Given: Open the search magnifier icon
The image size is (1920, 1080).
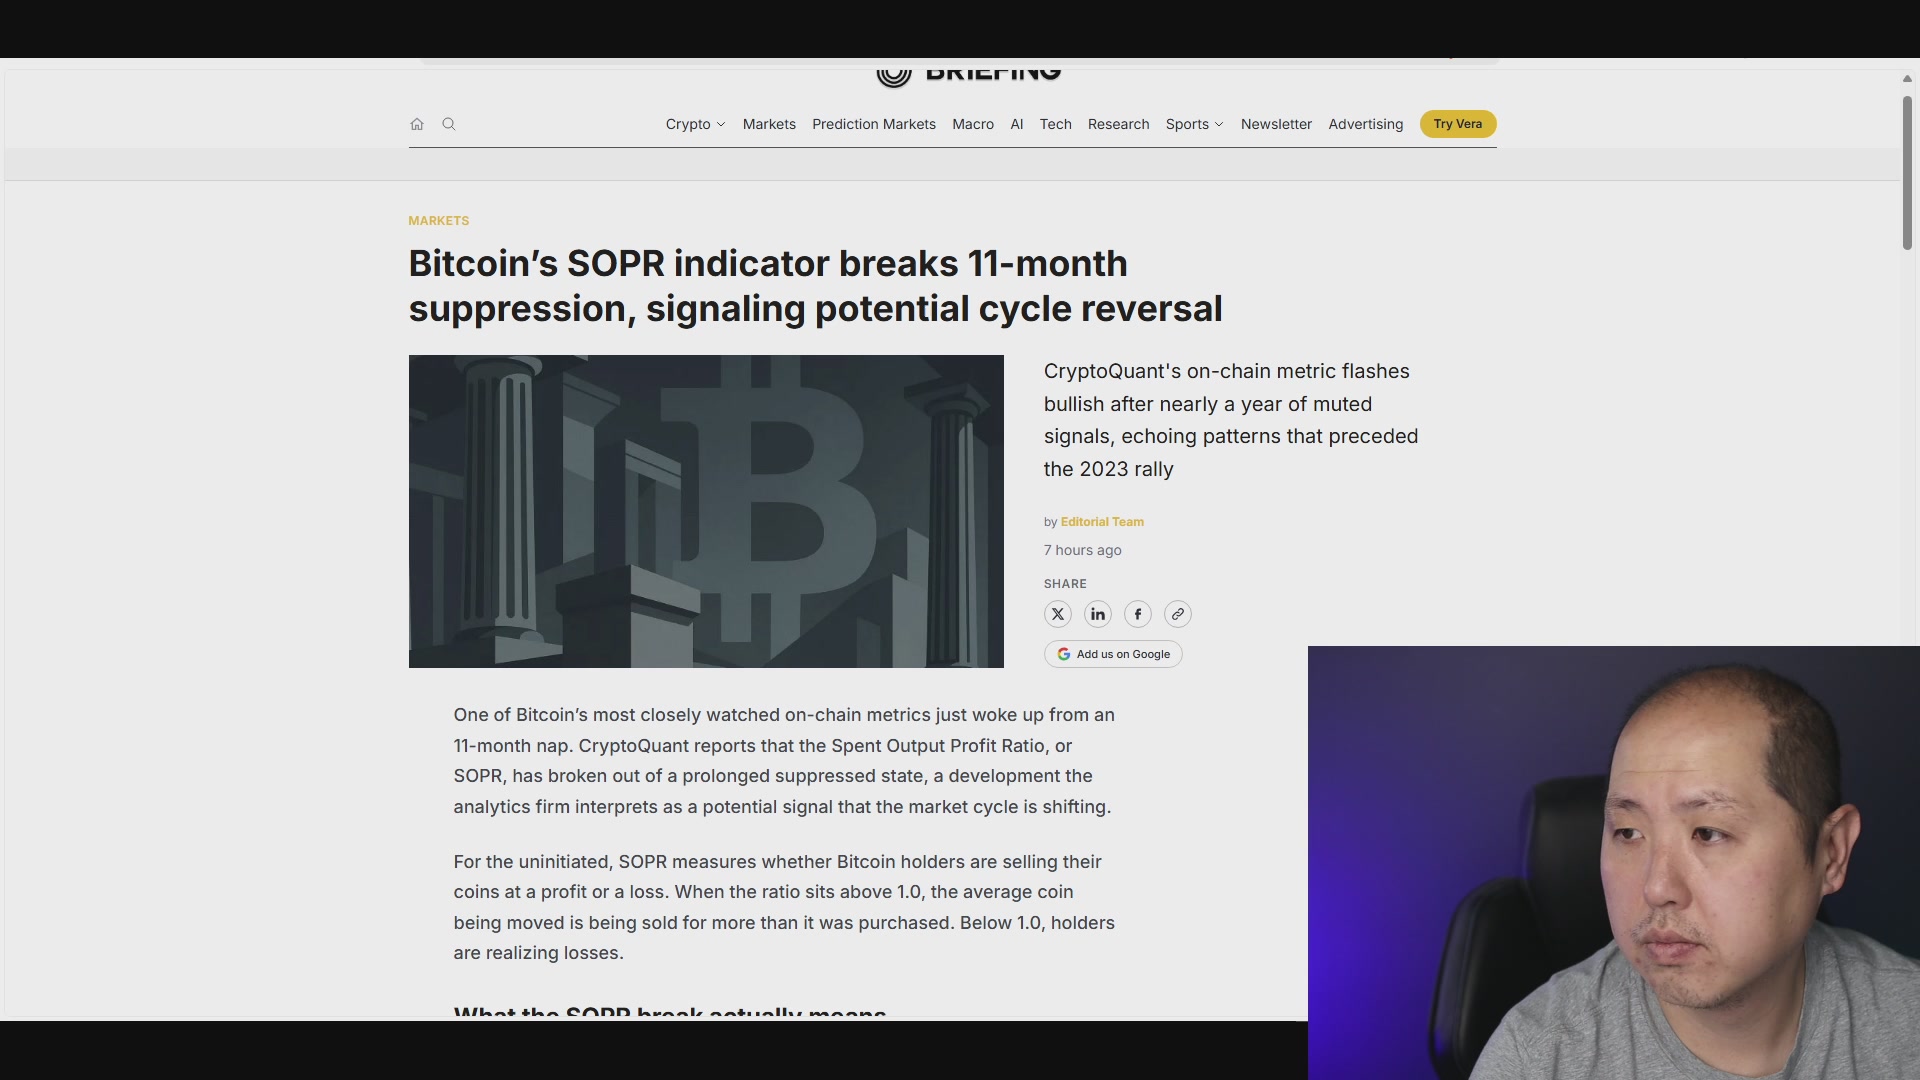Looking at the screenshot, I should coord(449,124).
